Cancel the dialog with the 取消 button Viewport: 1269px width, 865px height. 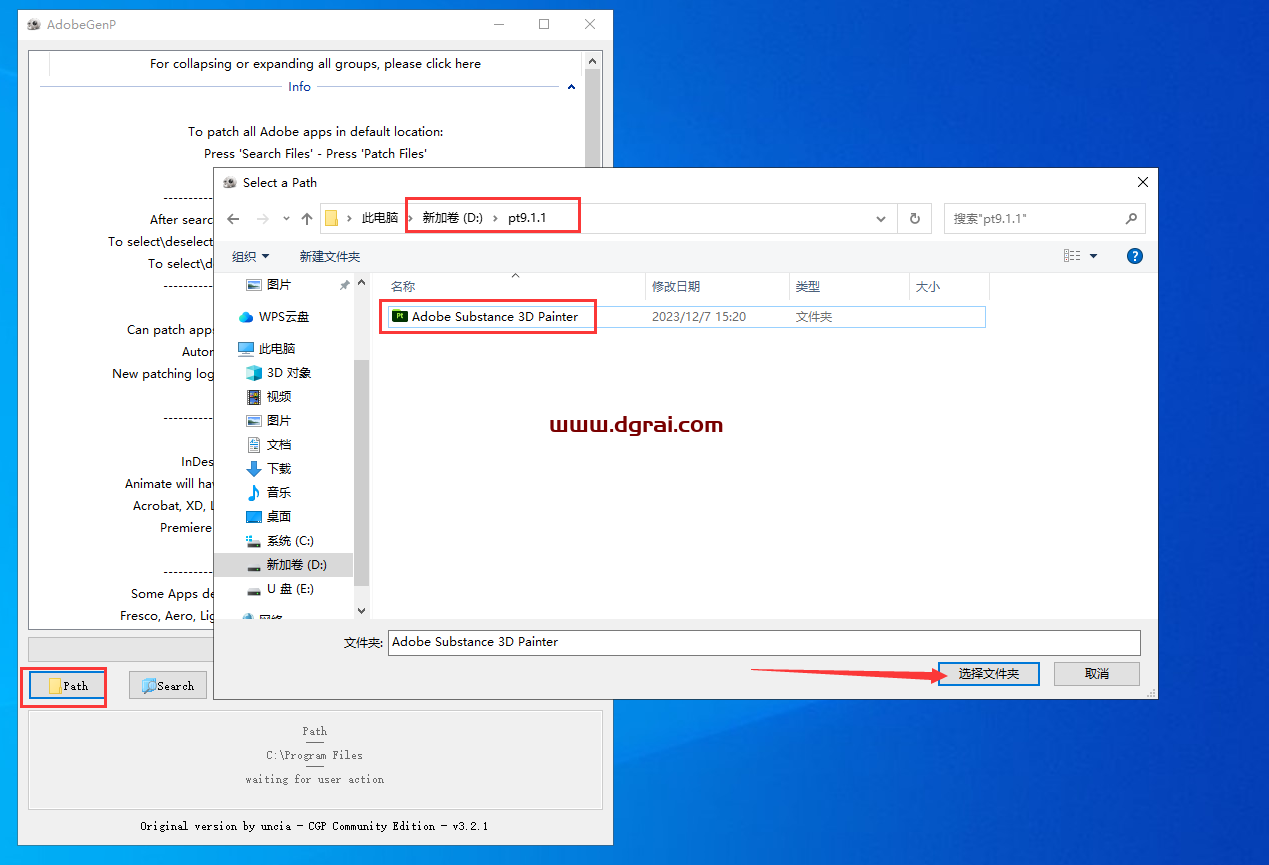click(1097, 674)
